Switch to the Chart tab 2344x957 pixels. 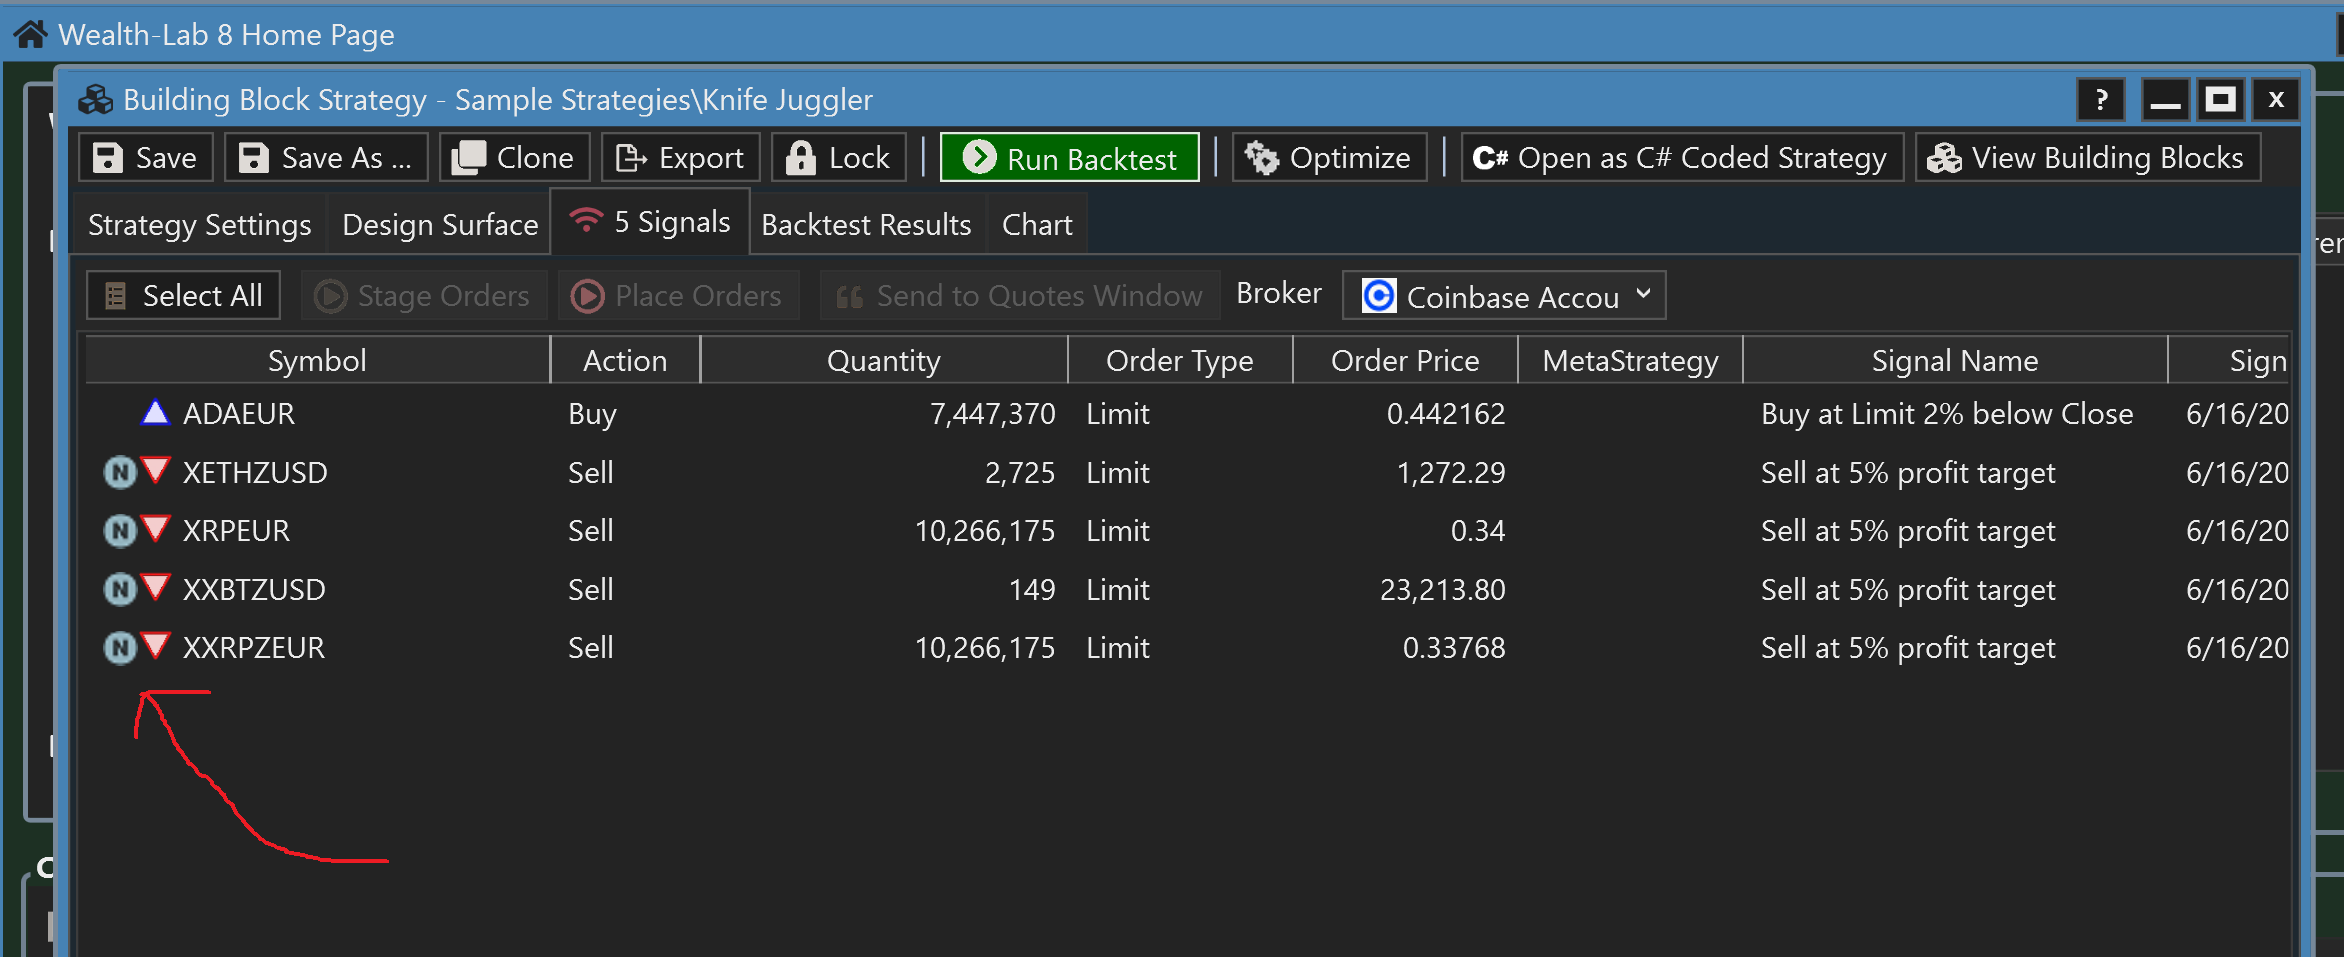pos(1037,224)
